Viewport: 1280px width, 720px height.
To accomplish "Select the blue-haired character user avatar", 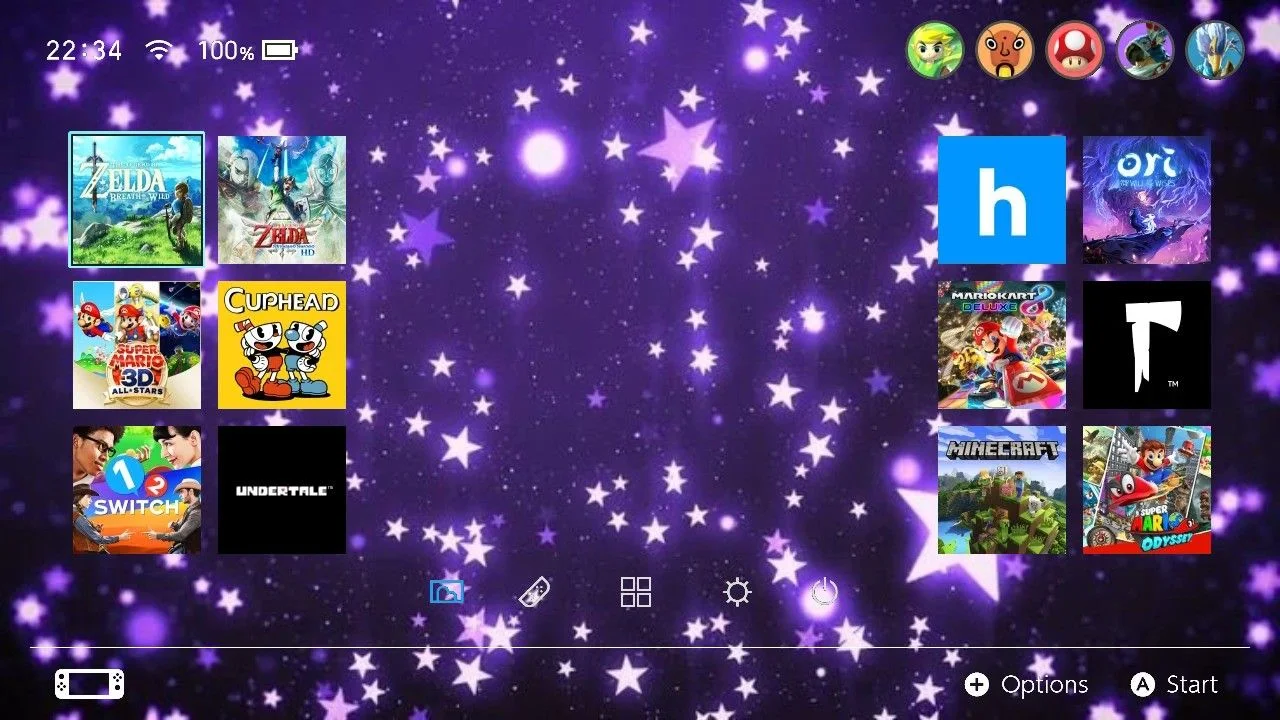I will point(1215,50).
